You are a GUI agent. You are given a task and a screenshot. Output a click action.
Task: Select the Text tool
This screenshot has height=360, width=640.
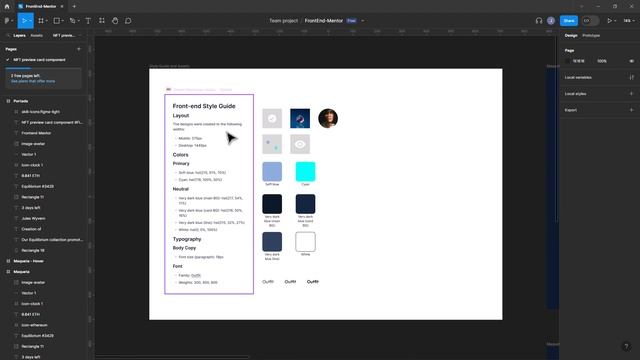pyautogui.click(x=88, y=20)
